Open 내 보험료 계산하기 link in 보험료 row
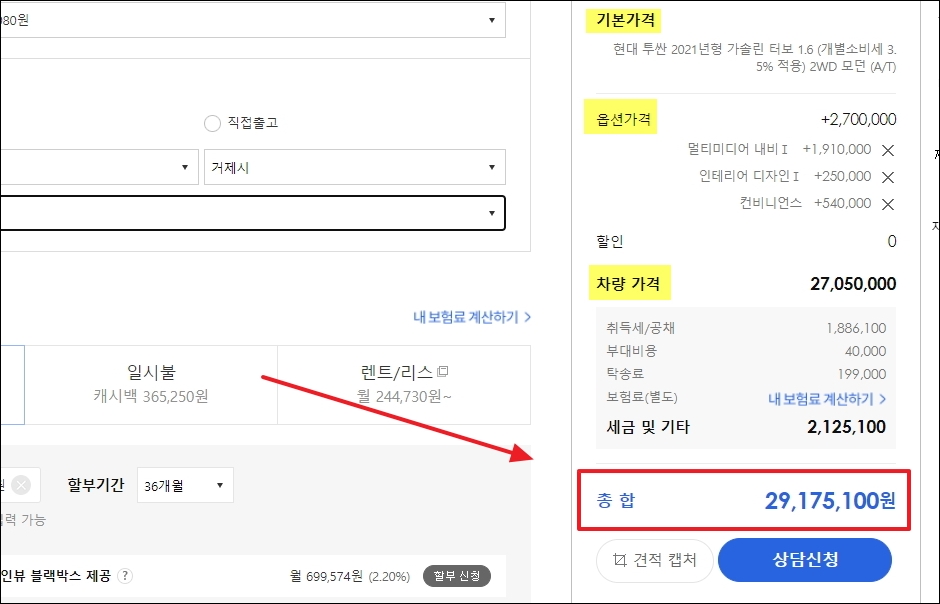940x604 pixels. pyautogui.click(x=827, y=399)
